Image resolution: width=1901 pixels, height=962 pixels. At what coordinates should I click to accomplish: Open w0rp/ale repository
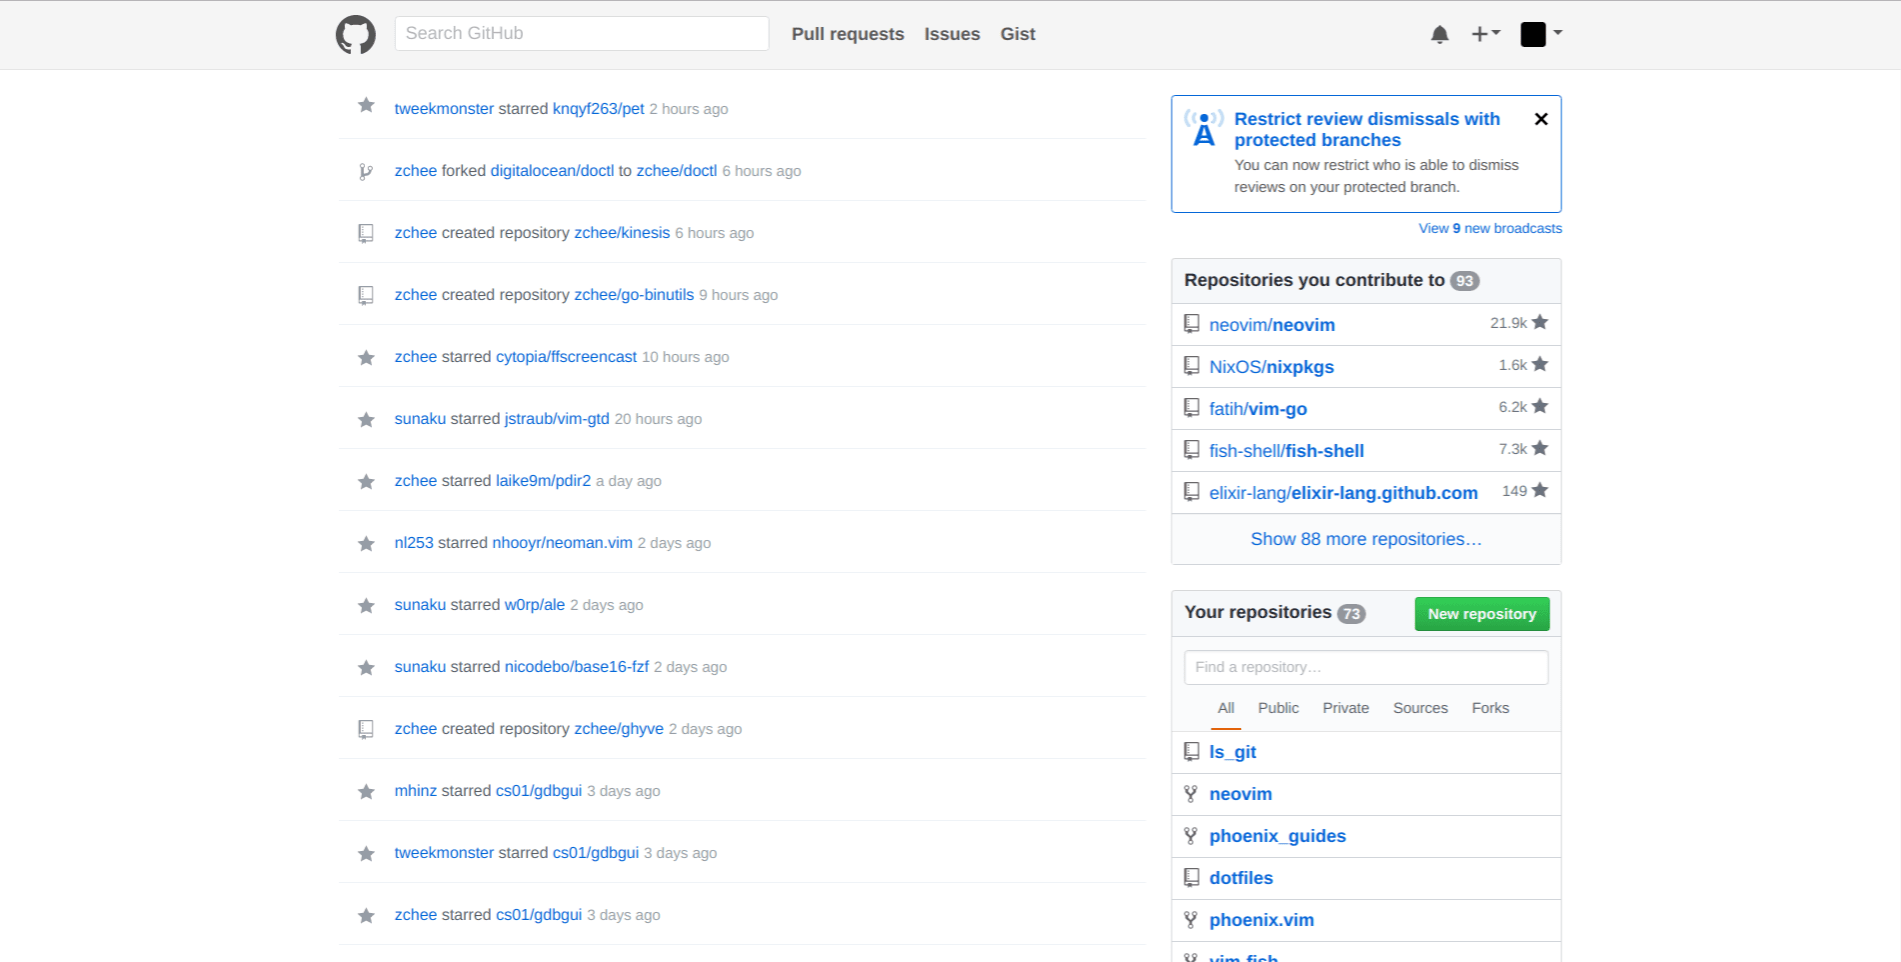point(534,605)
